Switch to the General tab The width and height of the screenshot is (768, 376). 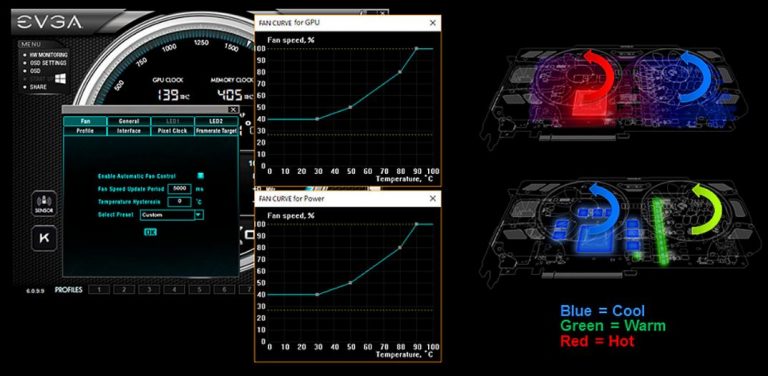(x=129, y=121)
